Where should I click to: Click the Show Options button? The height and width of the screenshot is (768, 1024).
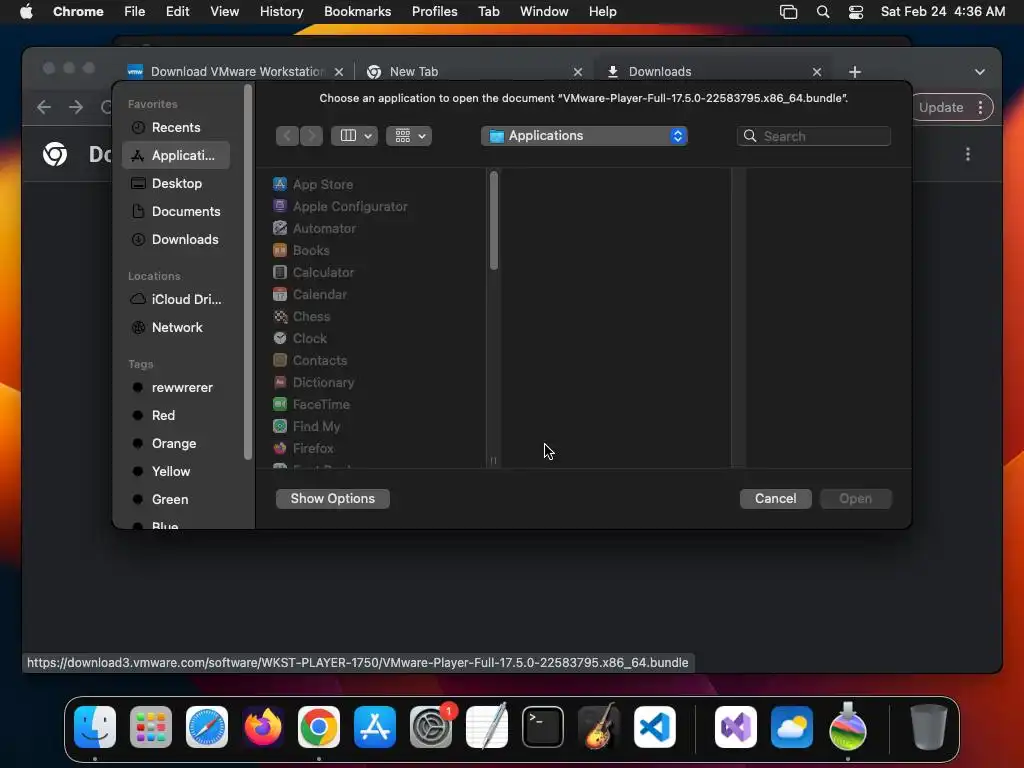click(332, 499)
